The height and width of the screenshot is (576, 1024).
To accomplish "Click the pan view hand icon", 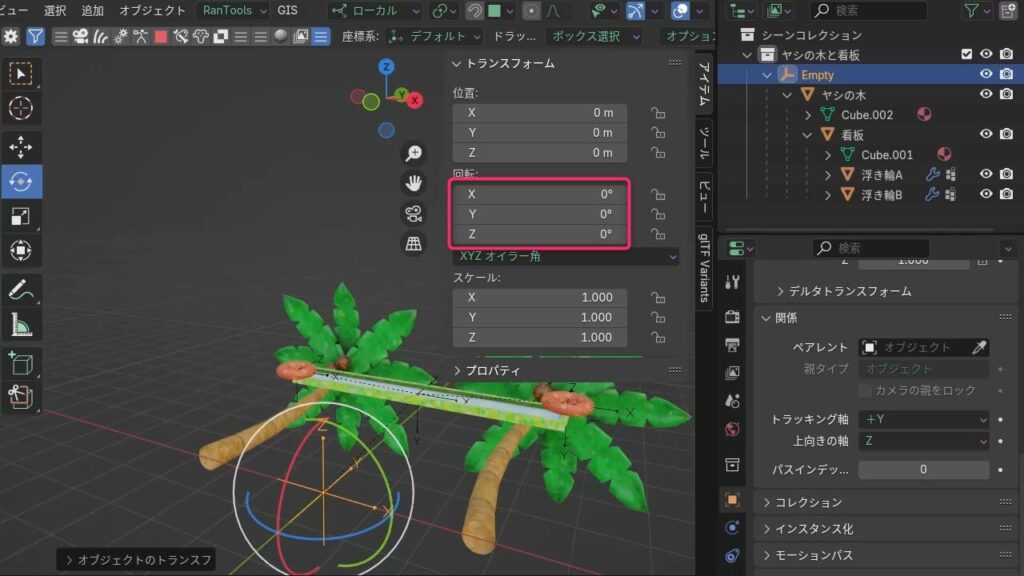I will coord(413,184).
